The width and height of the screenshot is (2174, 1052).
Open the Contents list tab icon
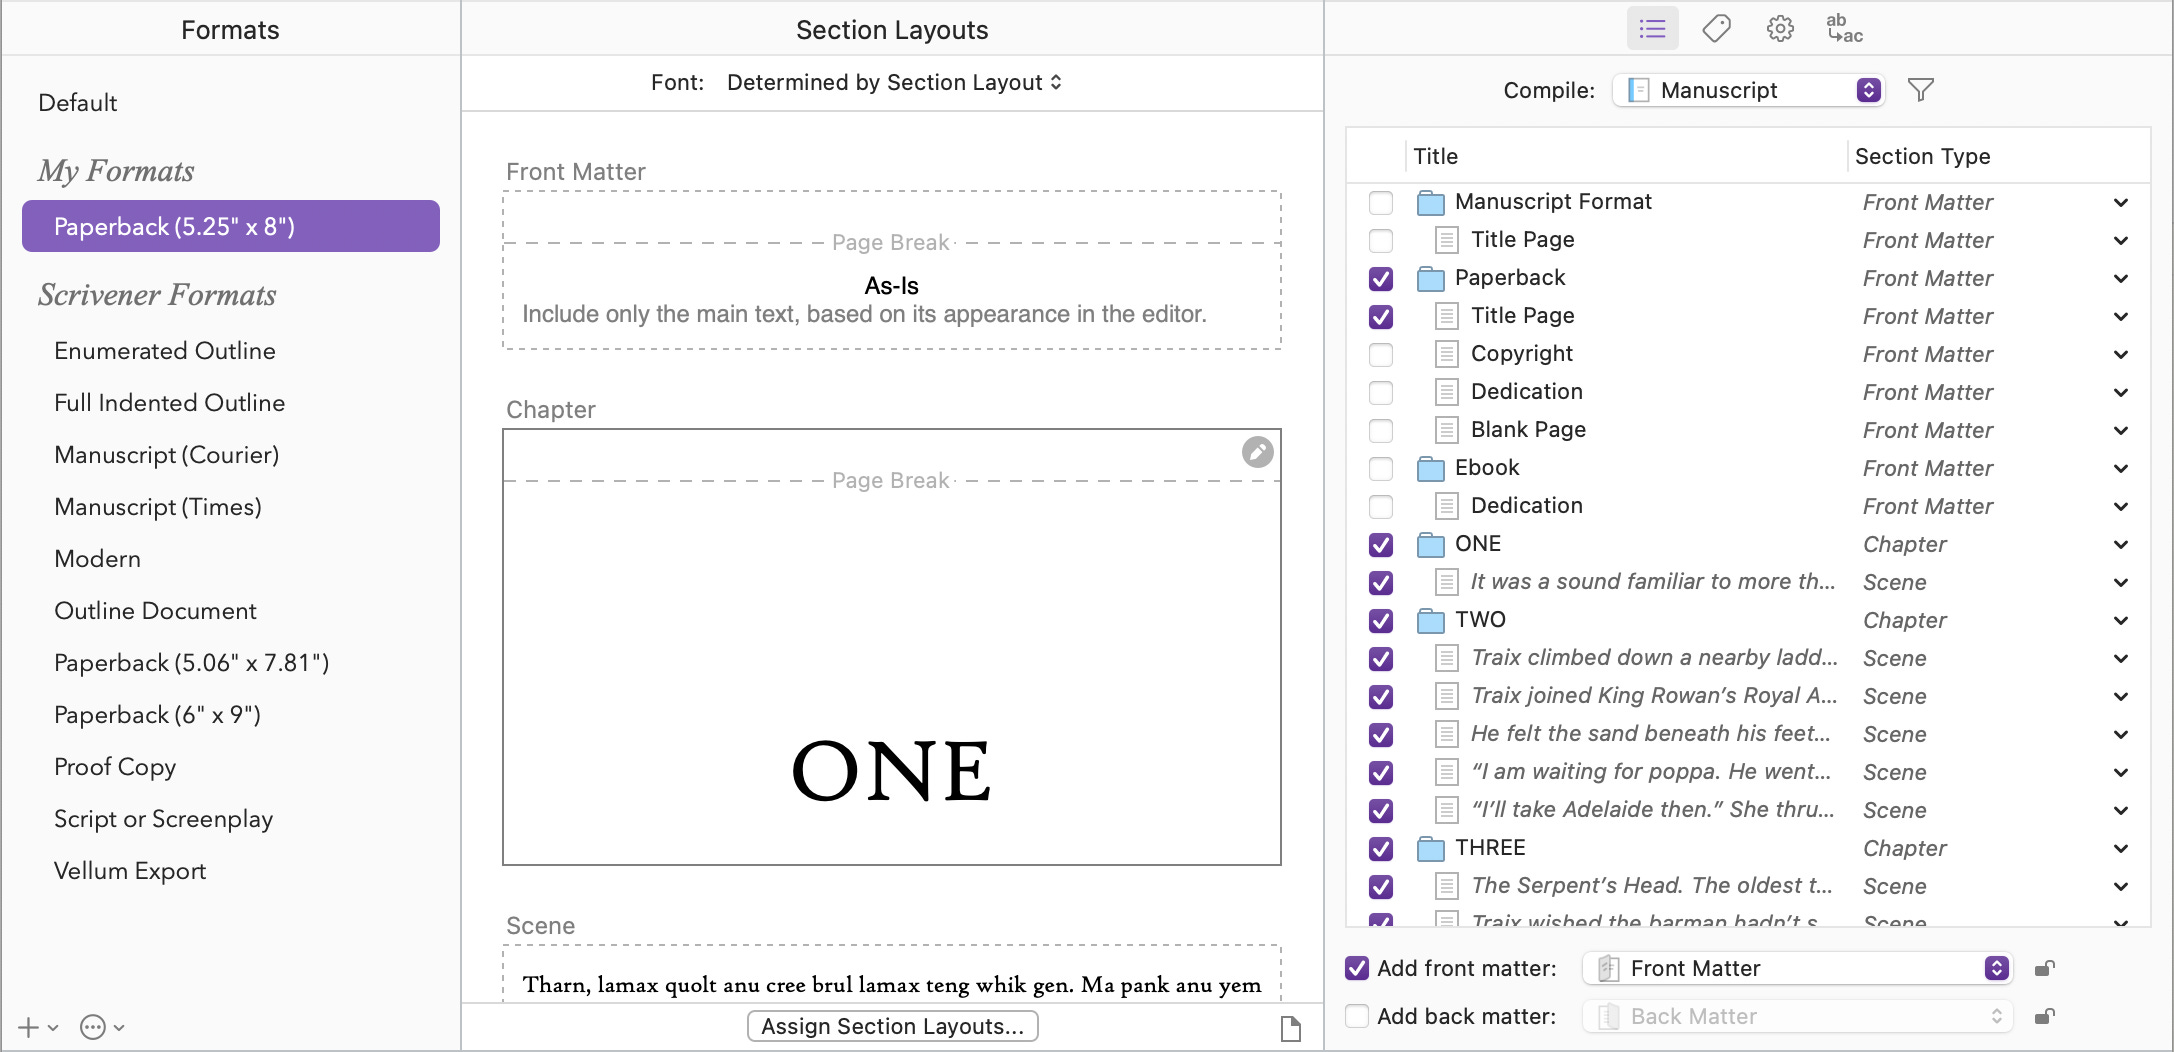[1652, 29]
